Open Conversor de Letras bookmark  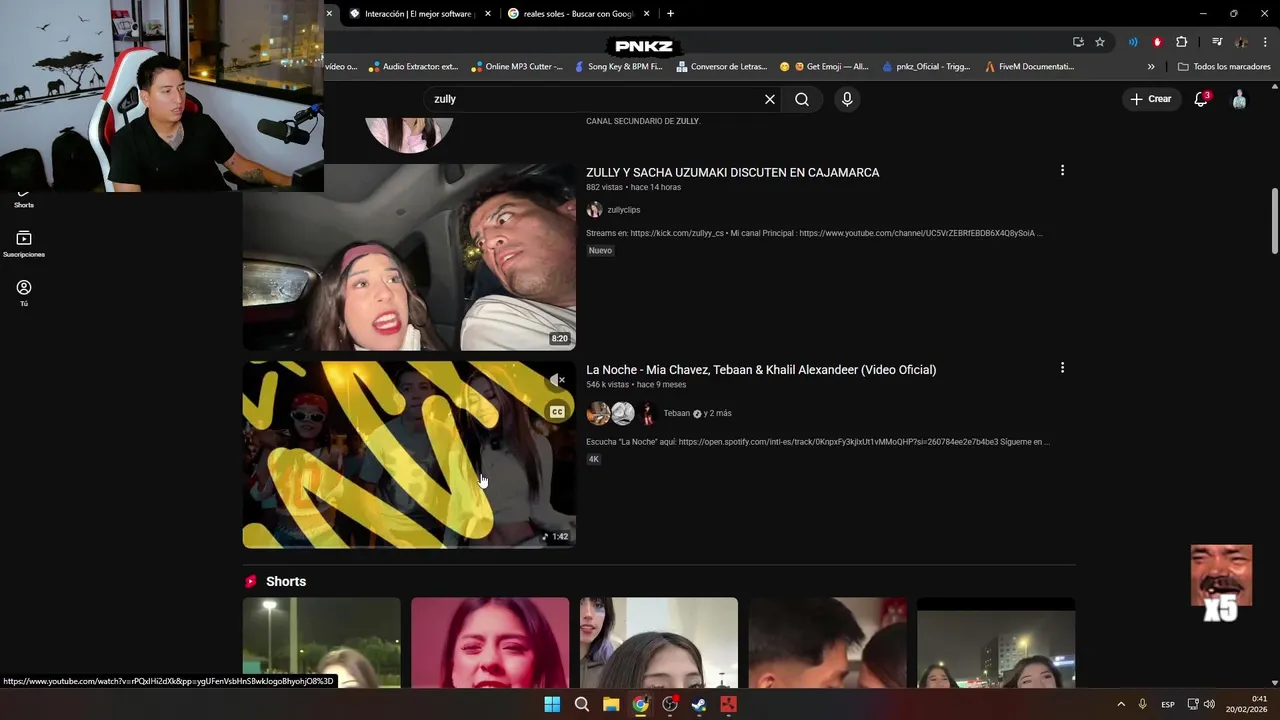(722, 67)
